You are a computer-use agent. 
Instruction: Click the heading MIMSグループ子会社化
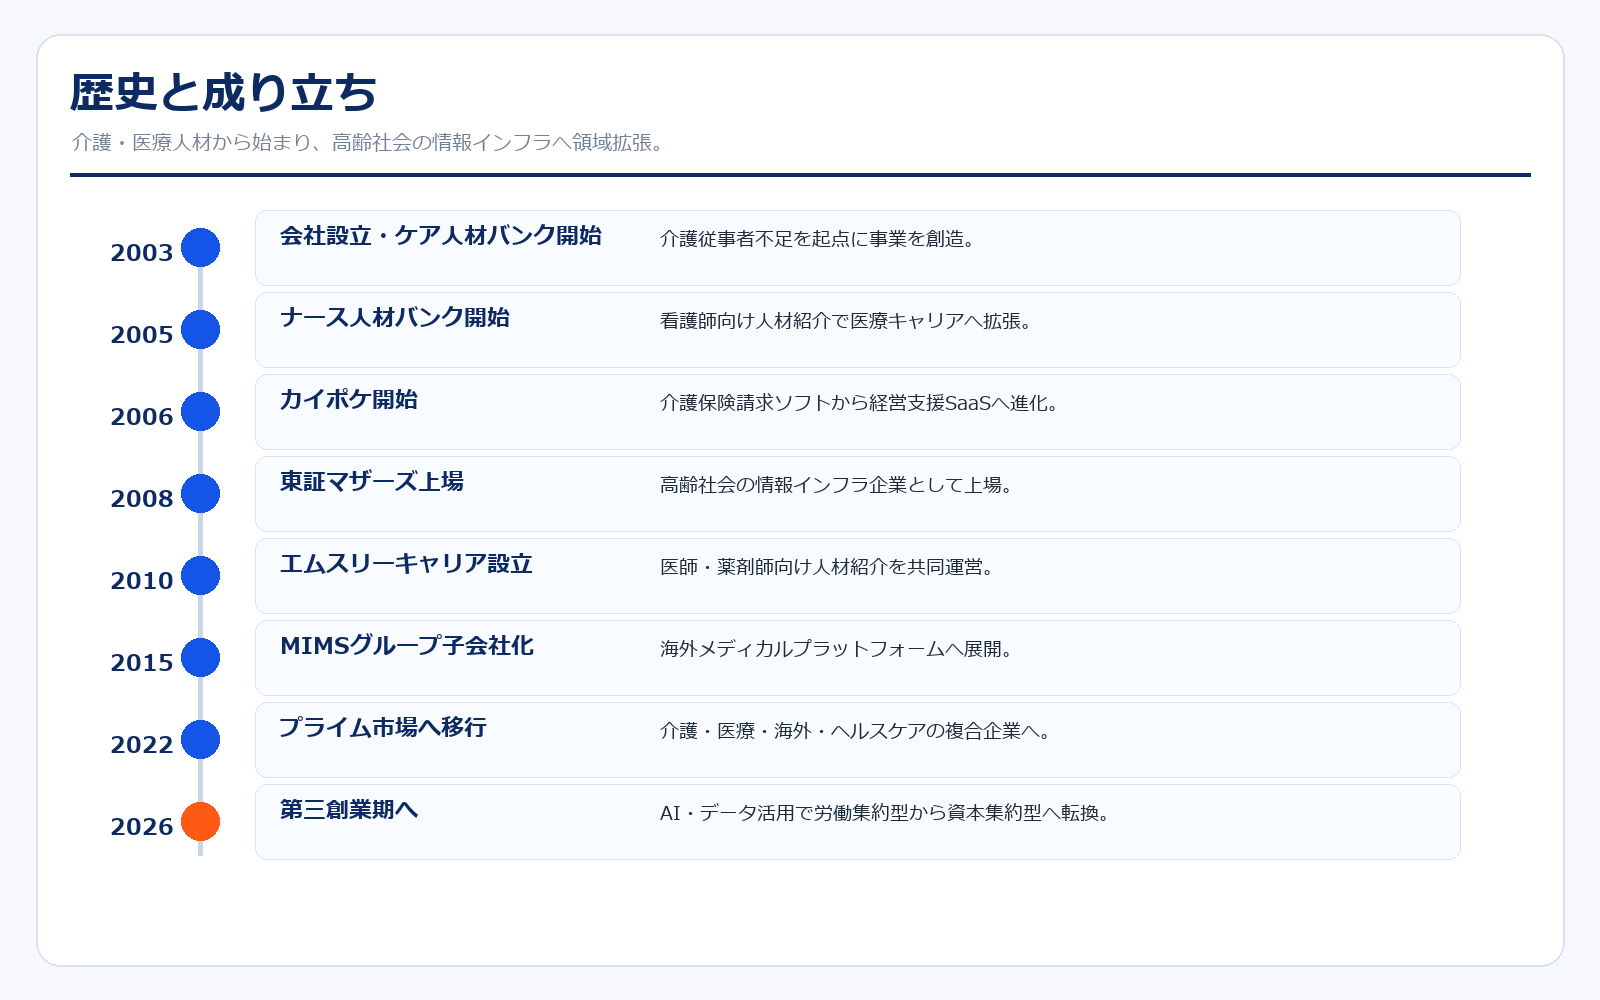(407, 646)
